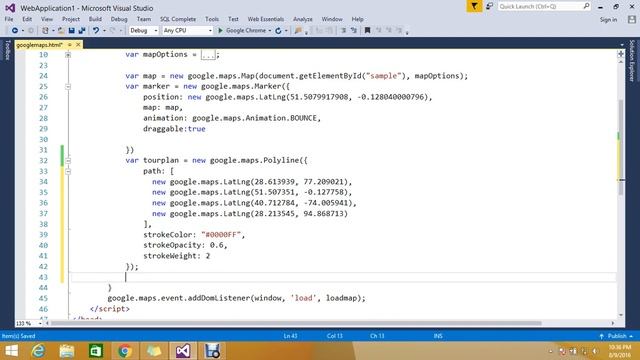The width and height of the screenshot is (640, 360).
Task: Open the Tools menu
Action: point(212,19)
